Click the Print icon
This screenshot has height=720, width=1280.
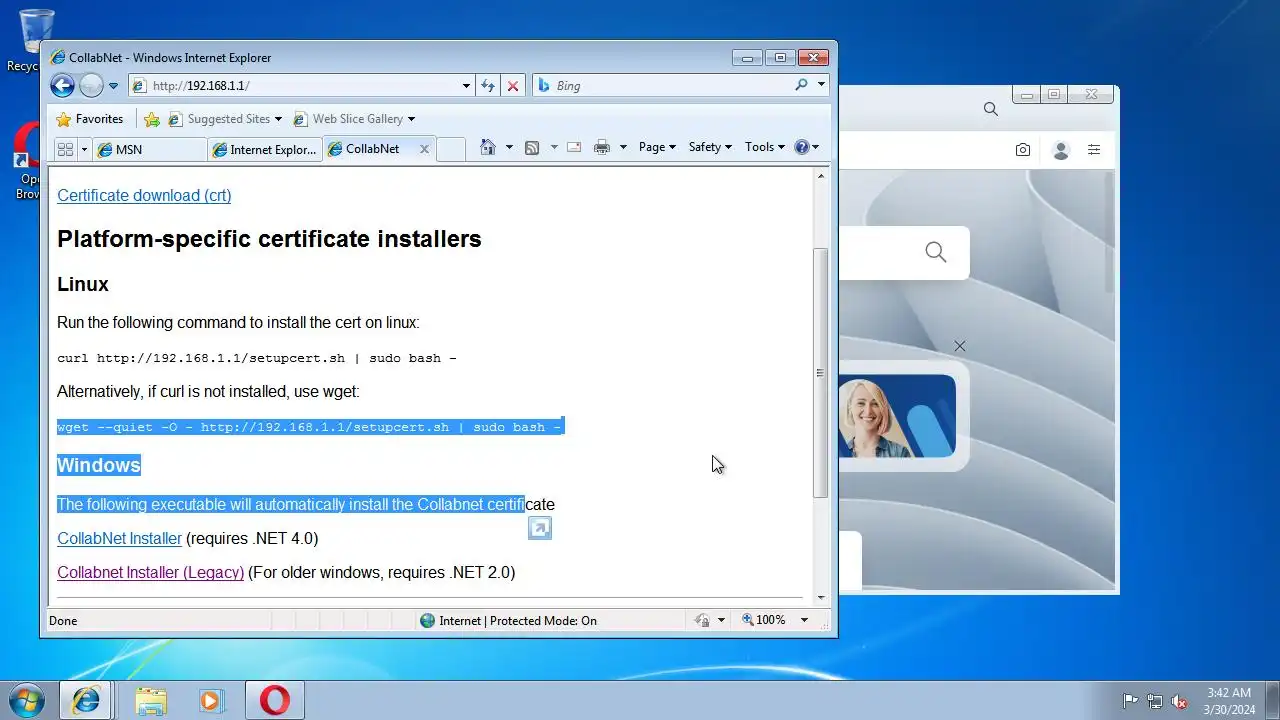coord(602,148)
